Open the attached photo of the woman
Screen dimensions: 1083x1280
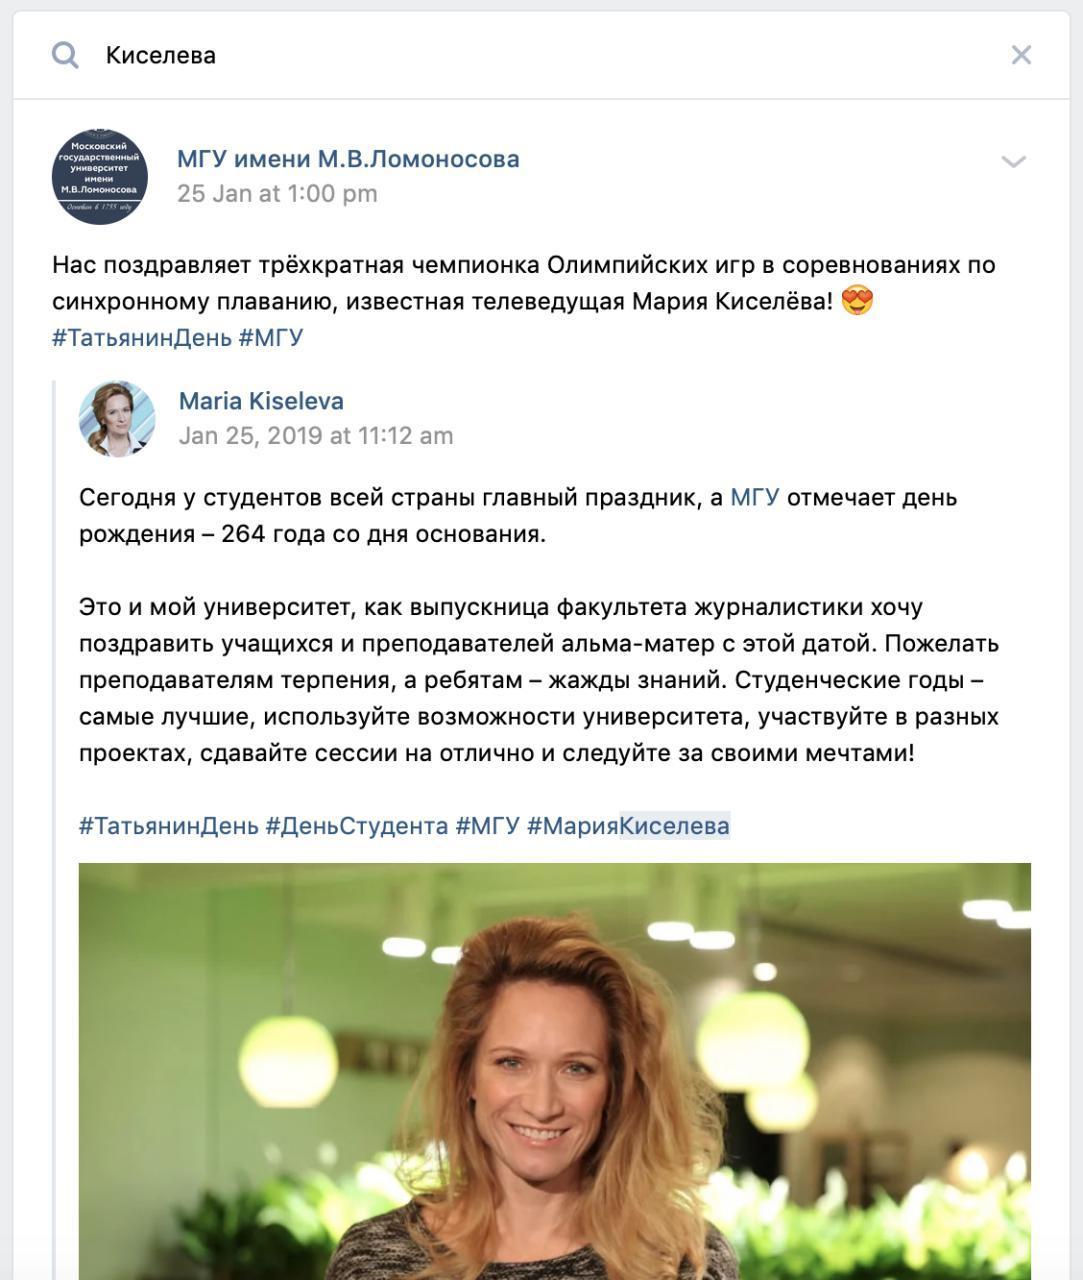coord(555,1071)
